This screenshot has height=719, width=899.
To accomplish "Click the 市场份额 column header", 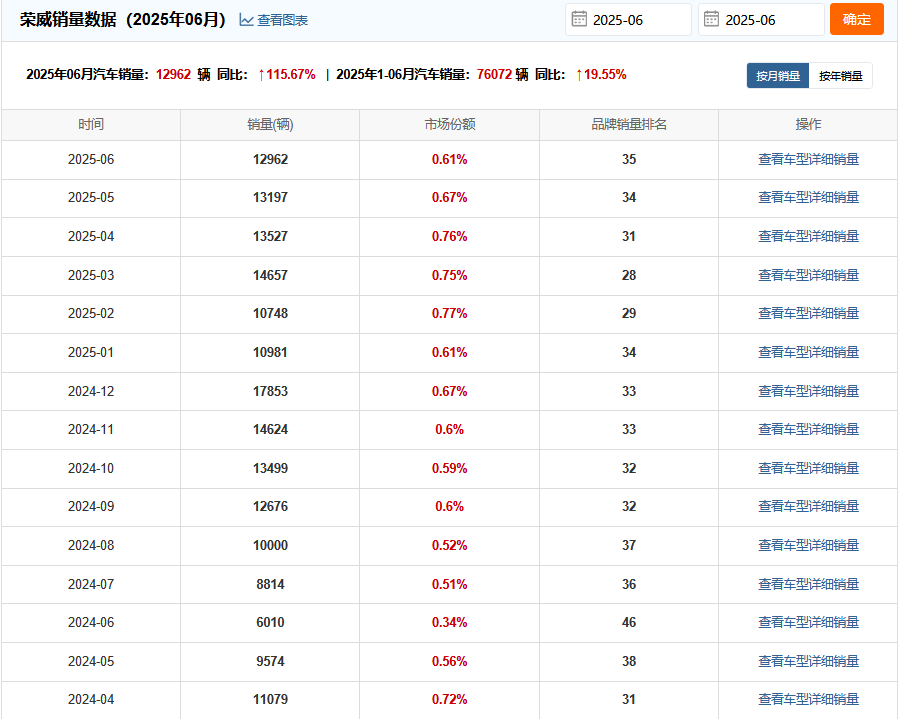I will coord(450,124).
